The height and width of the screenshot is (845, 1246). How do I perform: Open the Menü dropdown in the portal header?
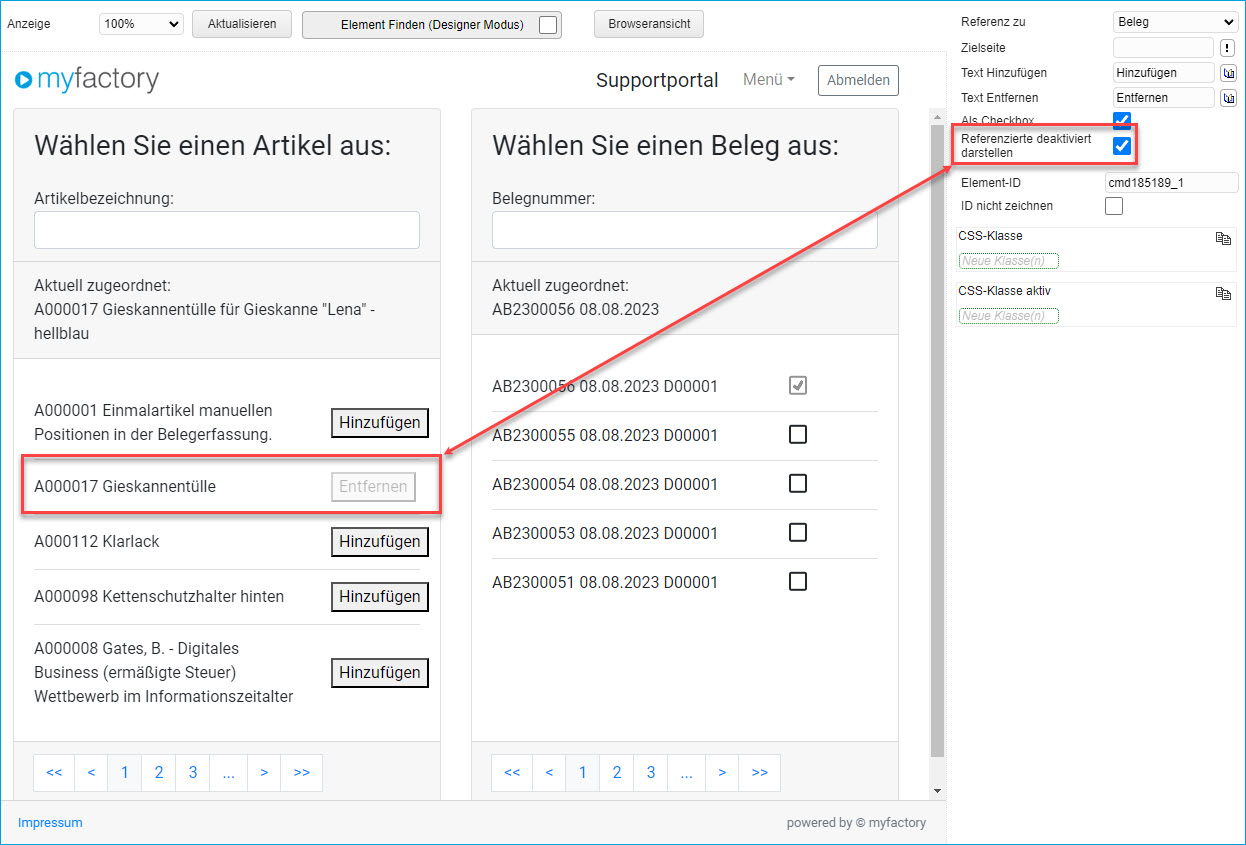point(768,80)
